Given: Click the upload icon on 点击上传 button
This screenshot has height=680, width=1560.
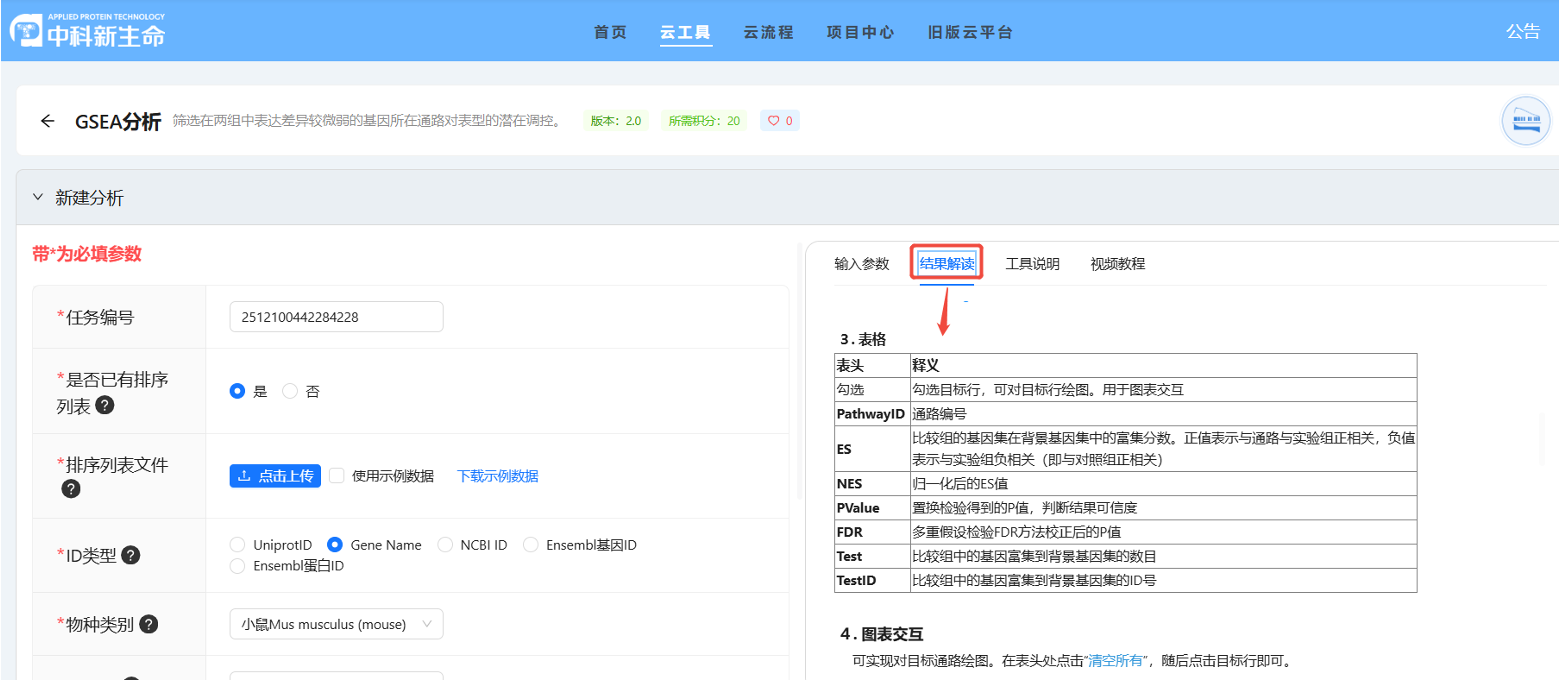Looking at the screenshot, I should click(x=245, y=475).
